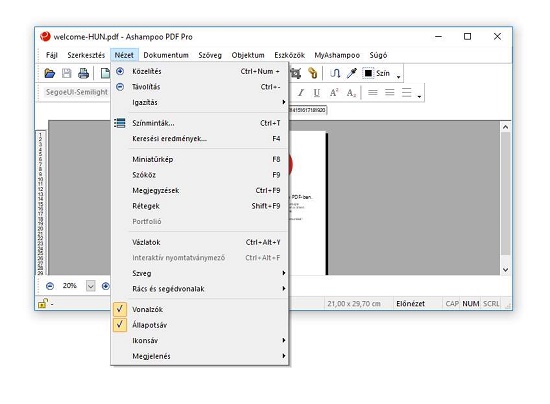This screenshot has width=550, height=404.
Task: Expand the Szveg submenu
Action: pos(200,273)
